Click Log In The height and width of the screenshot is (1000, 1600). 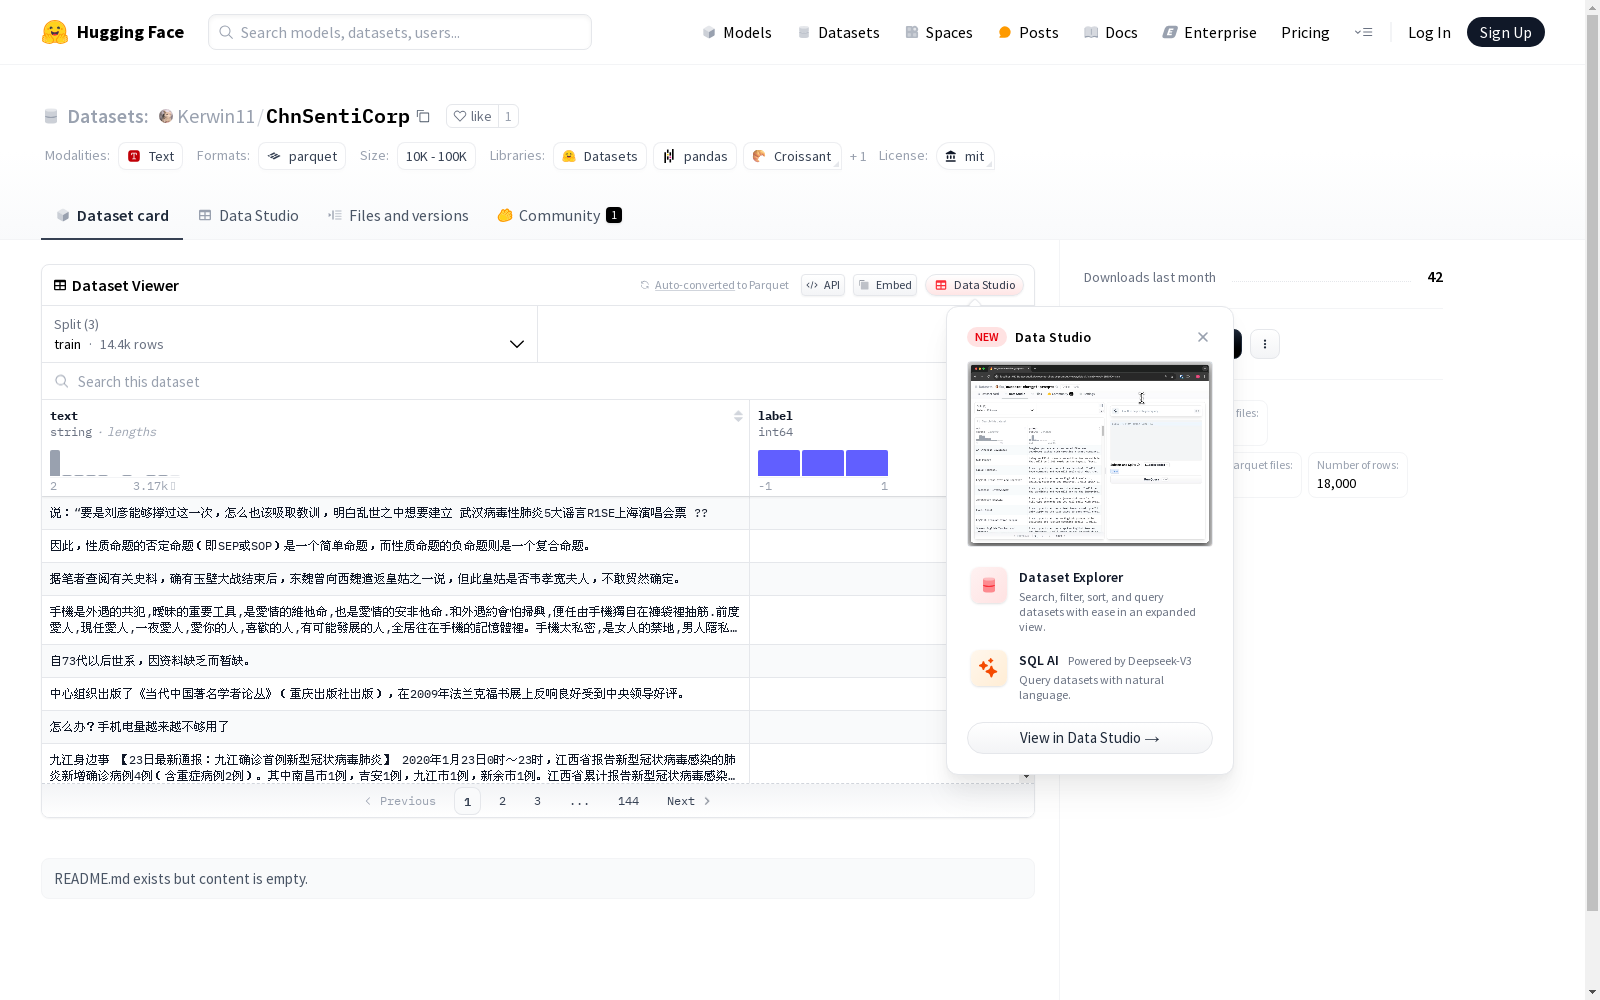point(1429,32)
